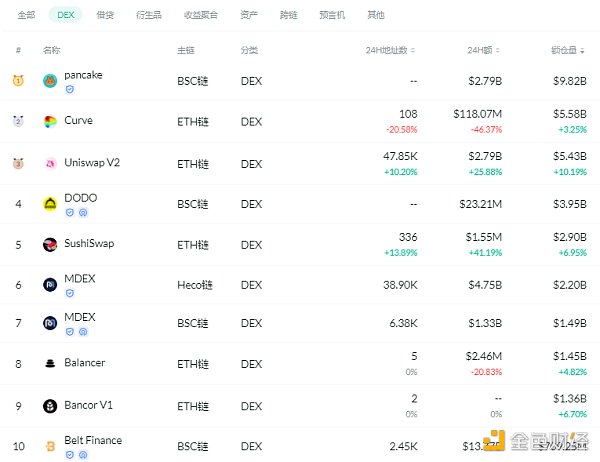Image resolution: width=600 pixels, height=462 pixels.
Task: Open the Heco链 MDEX project link
Action: (79, 278)
